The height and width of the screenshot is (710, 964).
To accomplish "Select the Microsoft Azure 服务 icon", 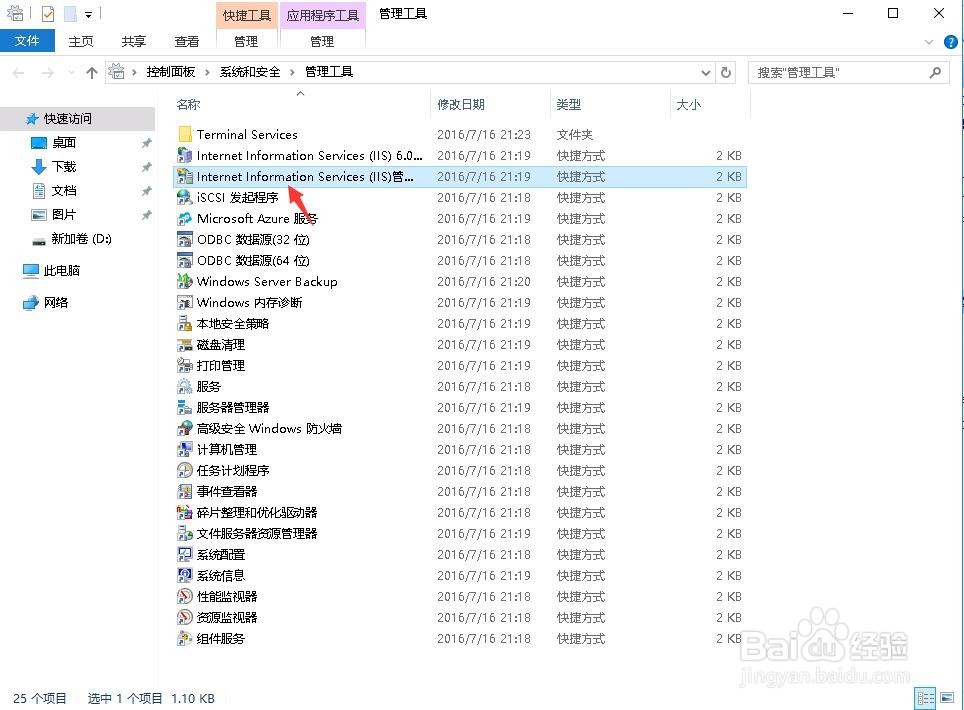I will (x=185, y=218).
